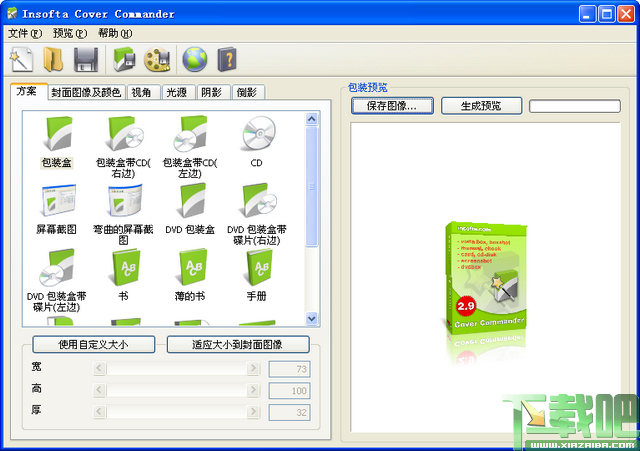Image resolution: width=640 pixels, height=451 pixels.
Task: Click the 宽 slider right arrow
Action: [x=253, y=368]
